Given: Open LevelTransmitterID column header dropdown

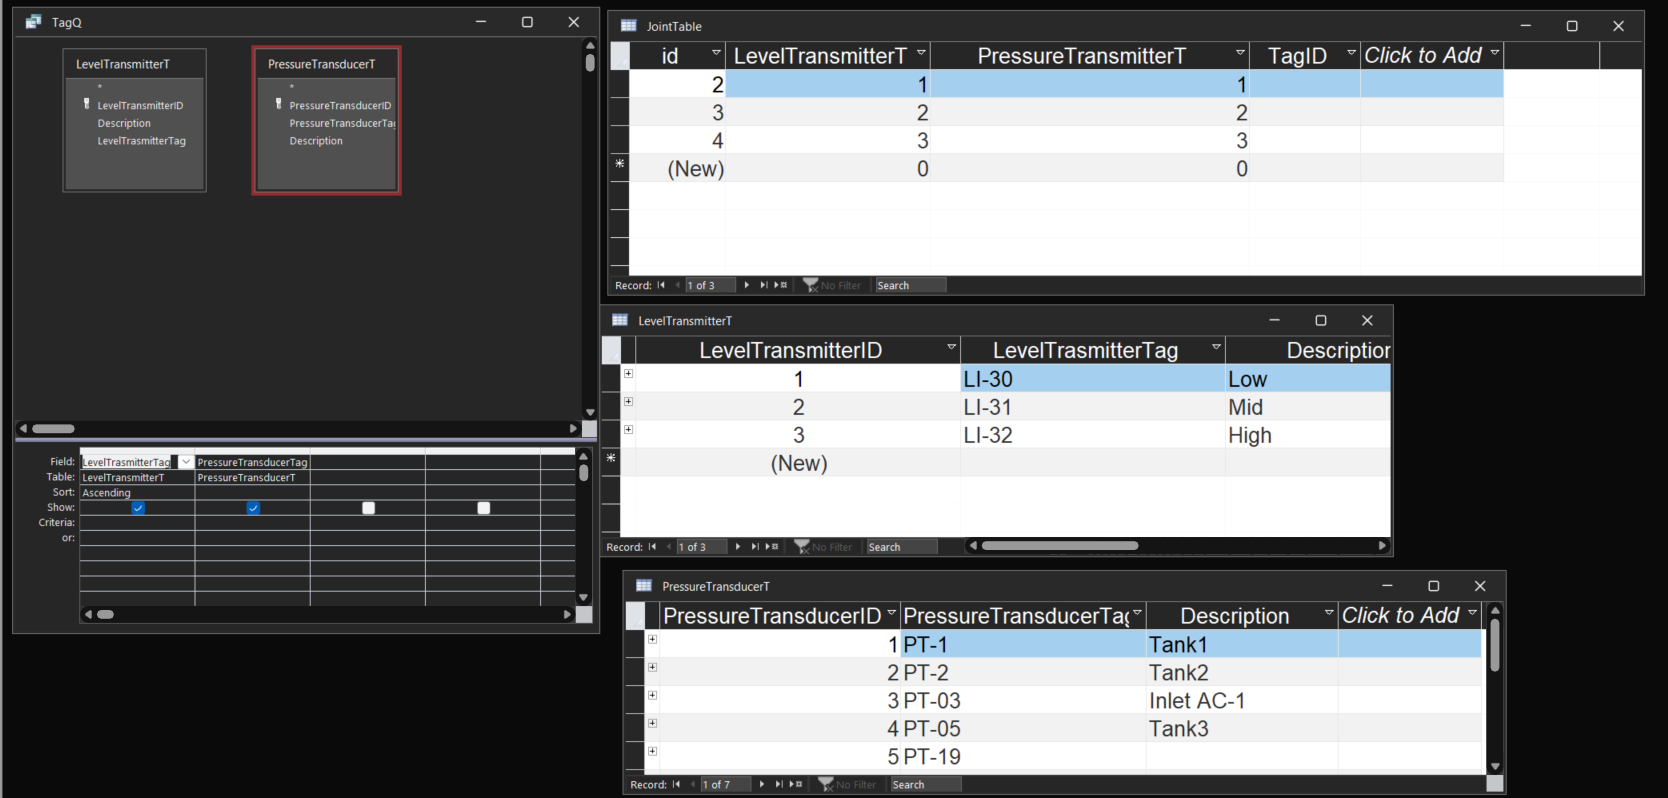Looking at the screenshot, I should (951, 347).
